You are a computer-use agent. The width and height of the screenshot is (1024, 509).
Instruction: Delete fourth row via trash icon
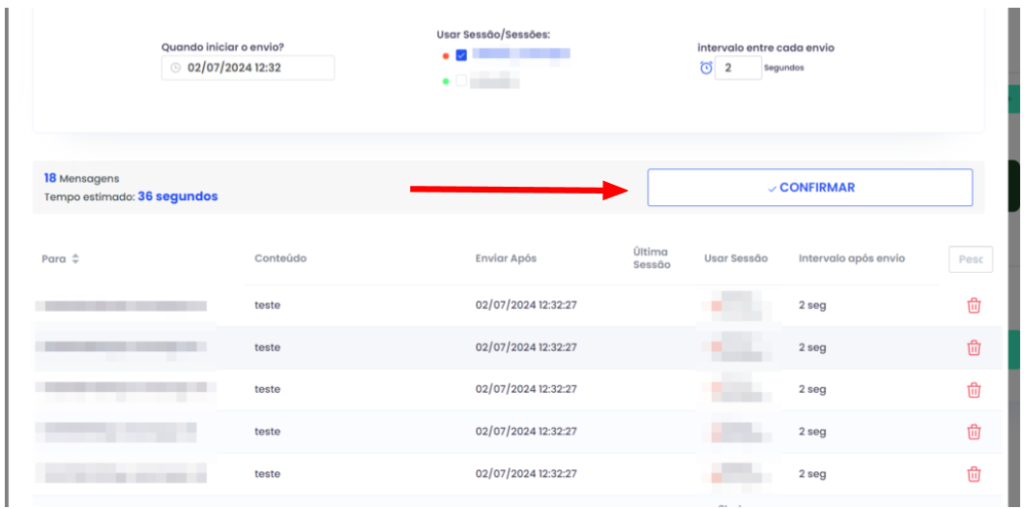(973, 432)
